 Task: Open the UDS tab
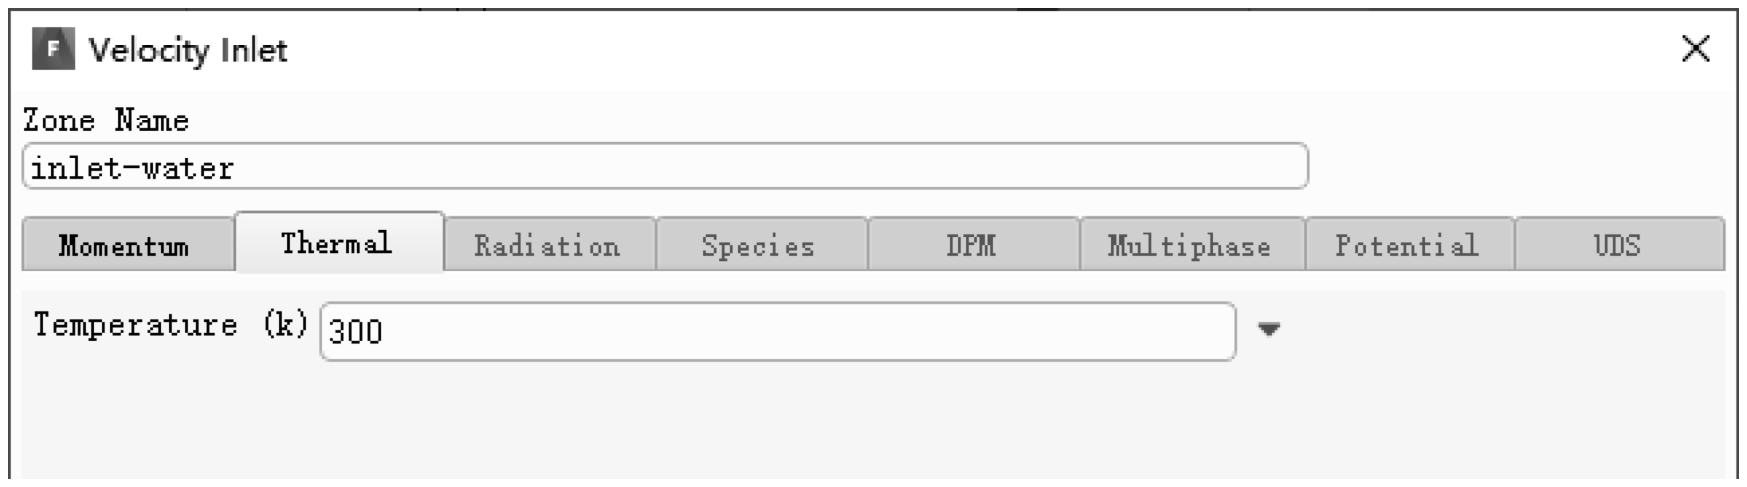pos(1620,245)
